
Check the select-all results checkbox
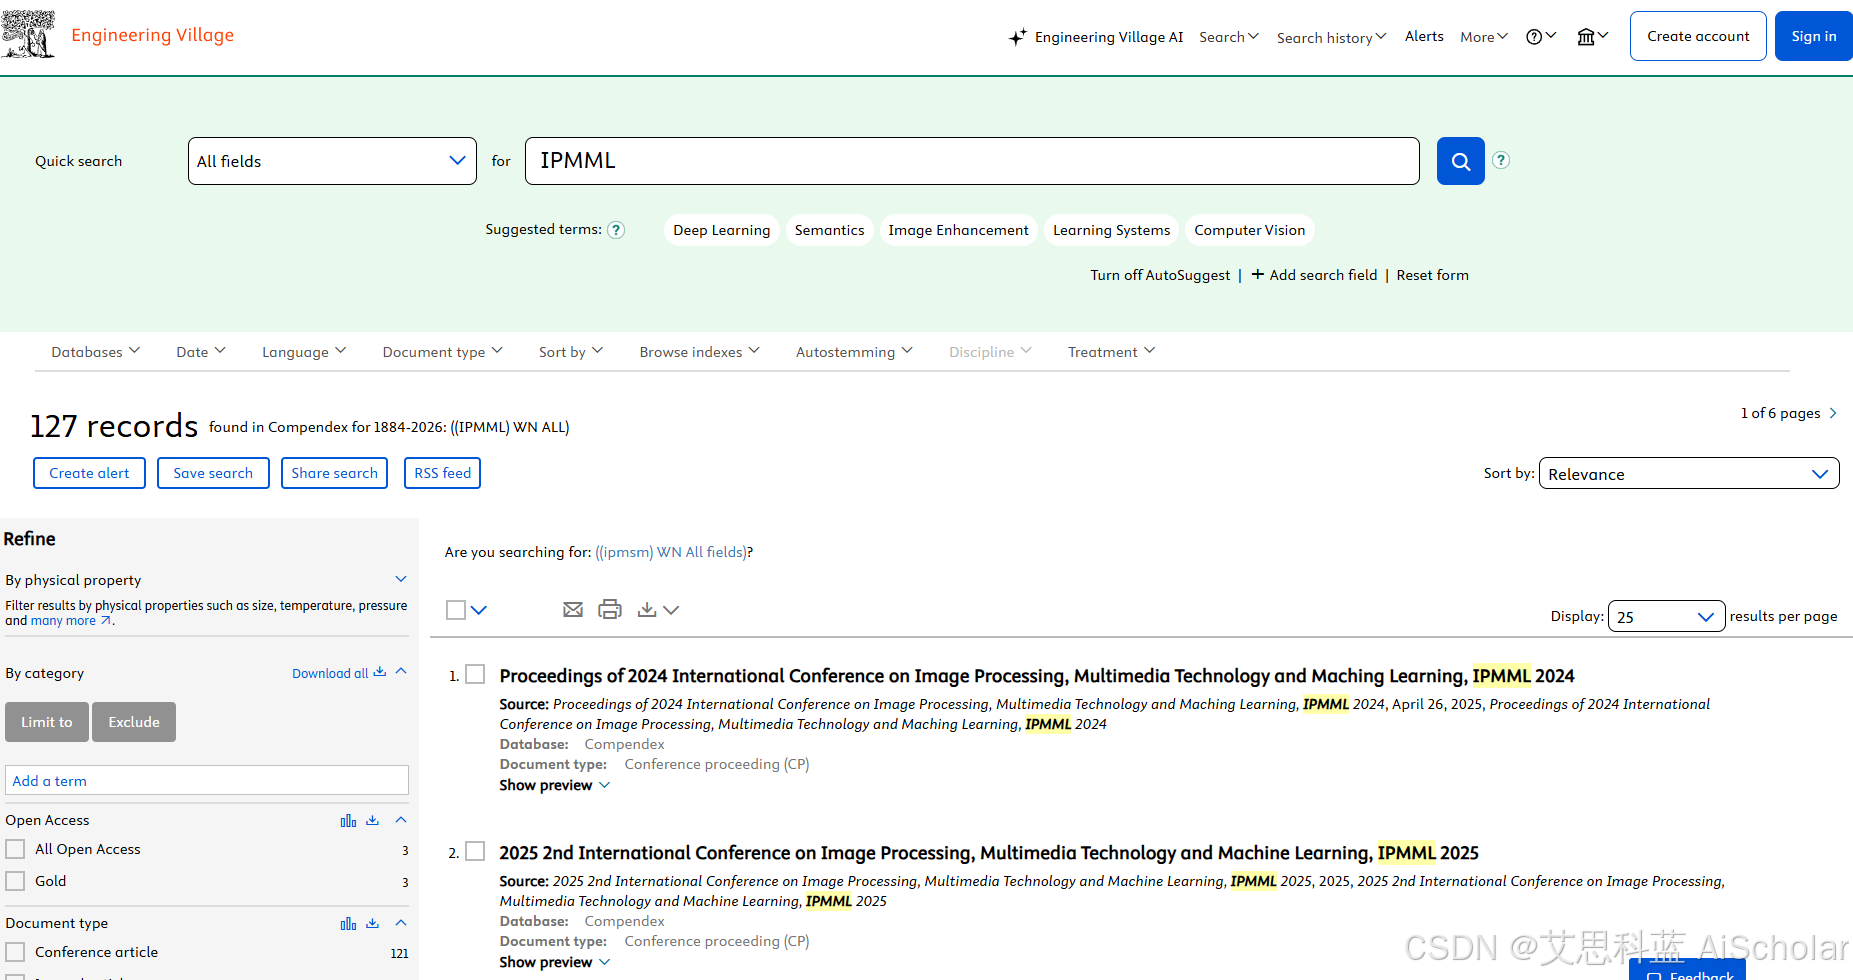click(456, 610)
